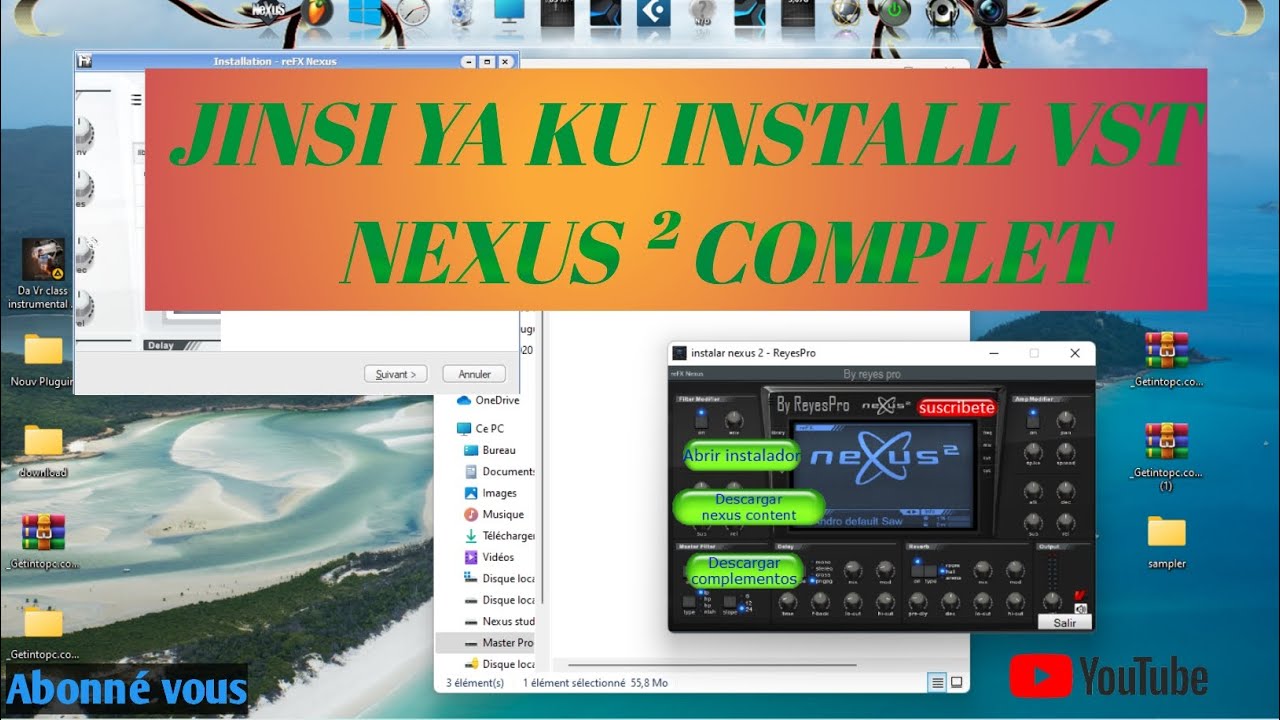Viewport: 1280px width, 720px height.
Task: Click the Delay time knob
Action: [x=788, y=600]
